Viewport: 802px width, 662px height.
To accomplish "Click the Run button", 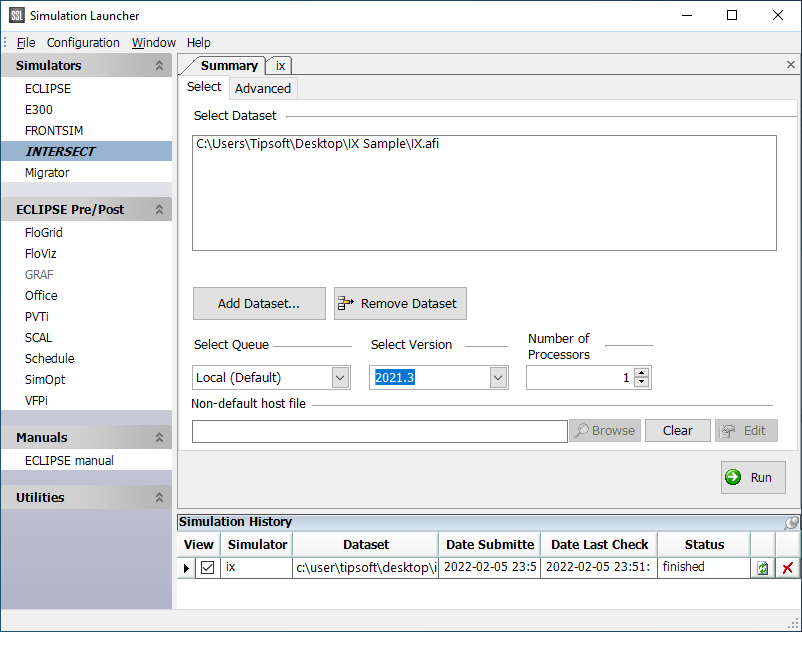I will [753, 477].
